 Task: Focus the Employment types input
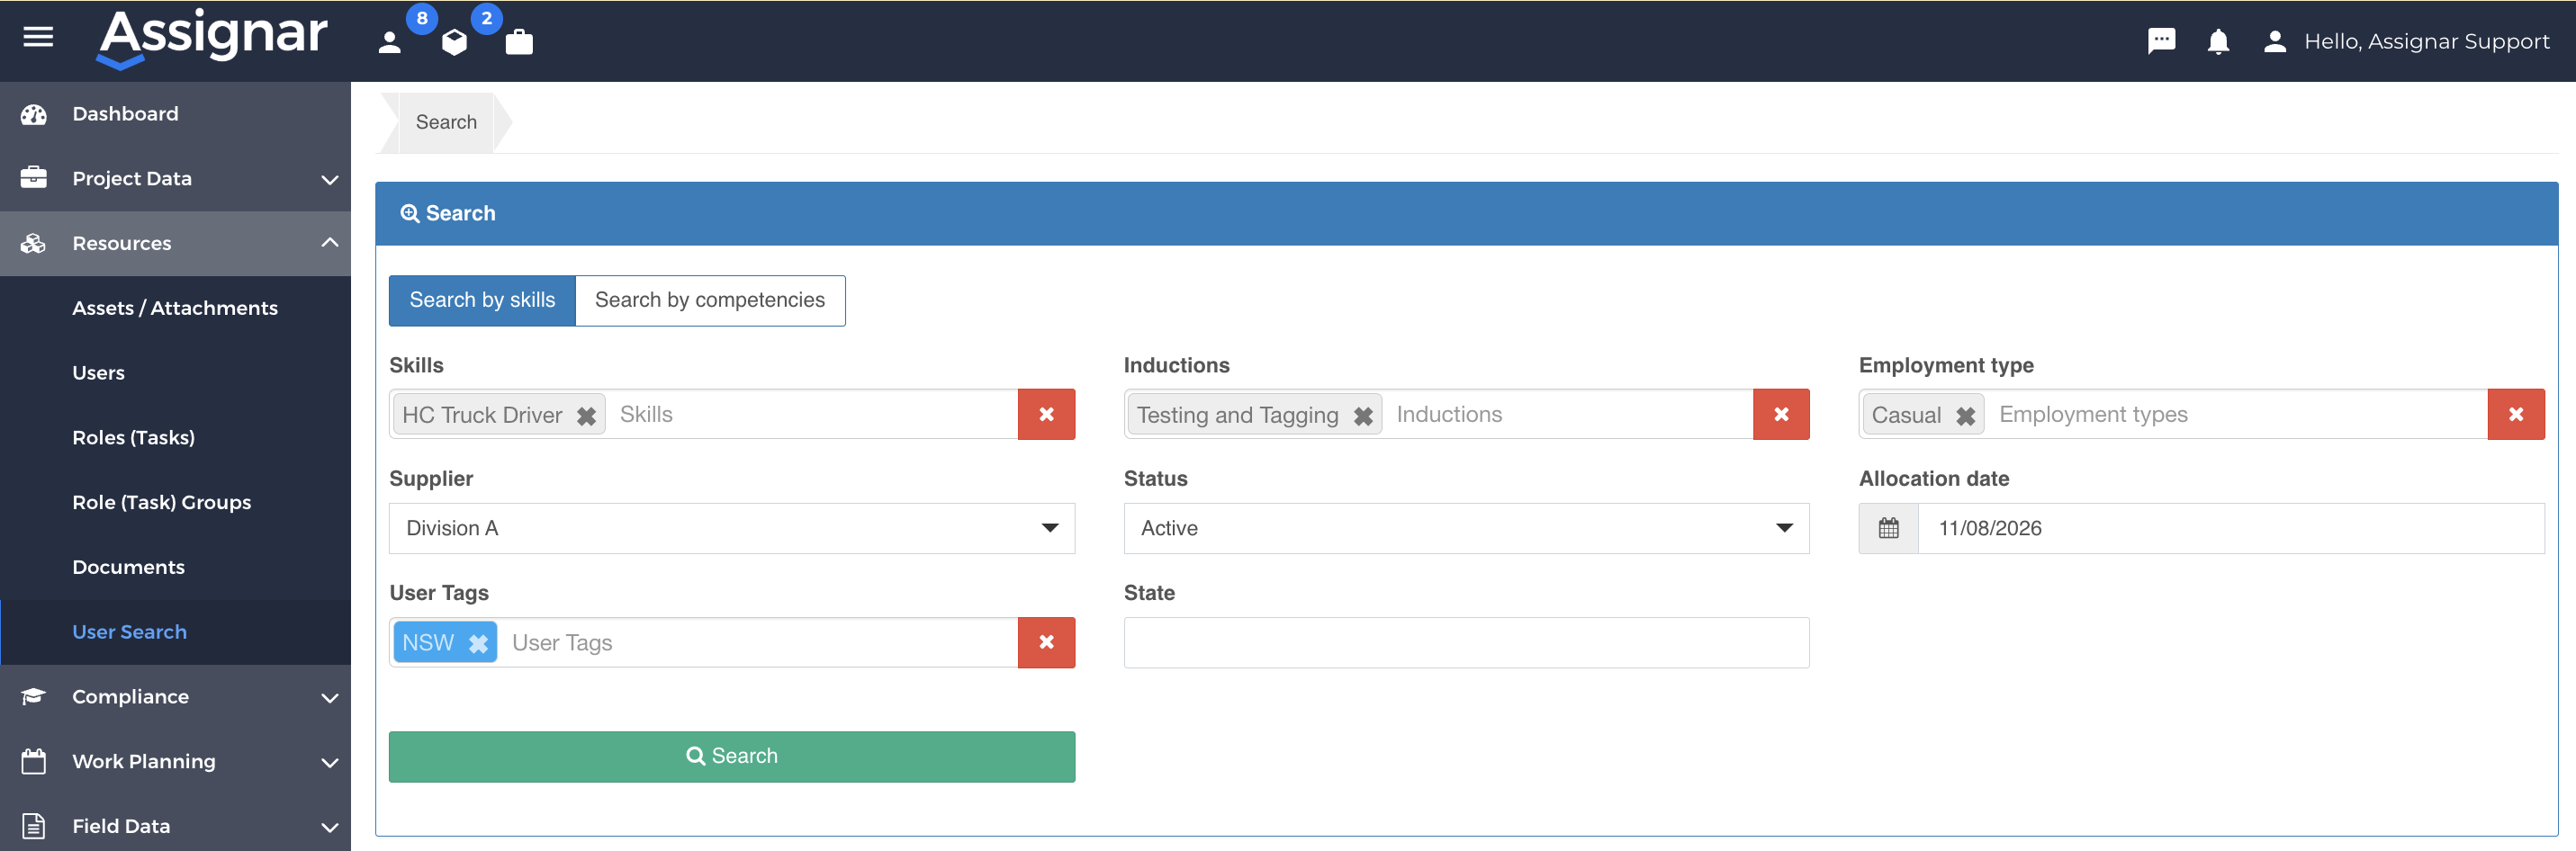[2238, 414]
